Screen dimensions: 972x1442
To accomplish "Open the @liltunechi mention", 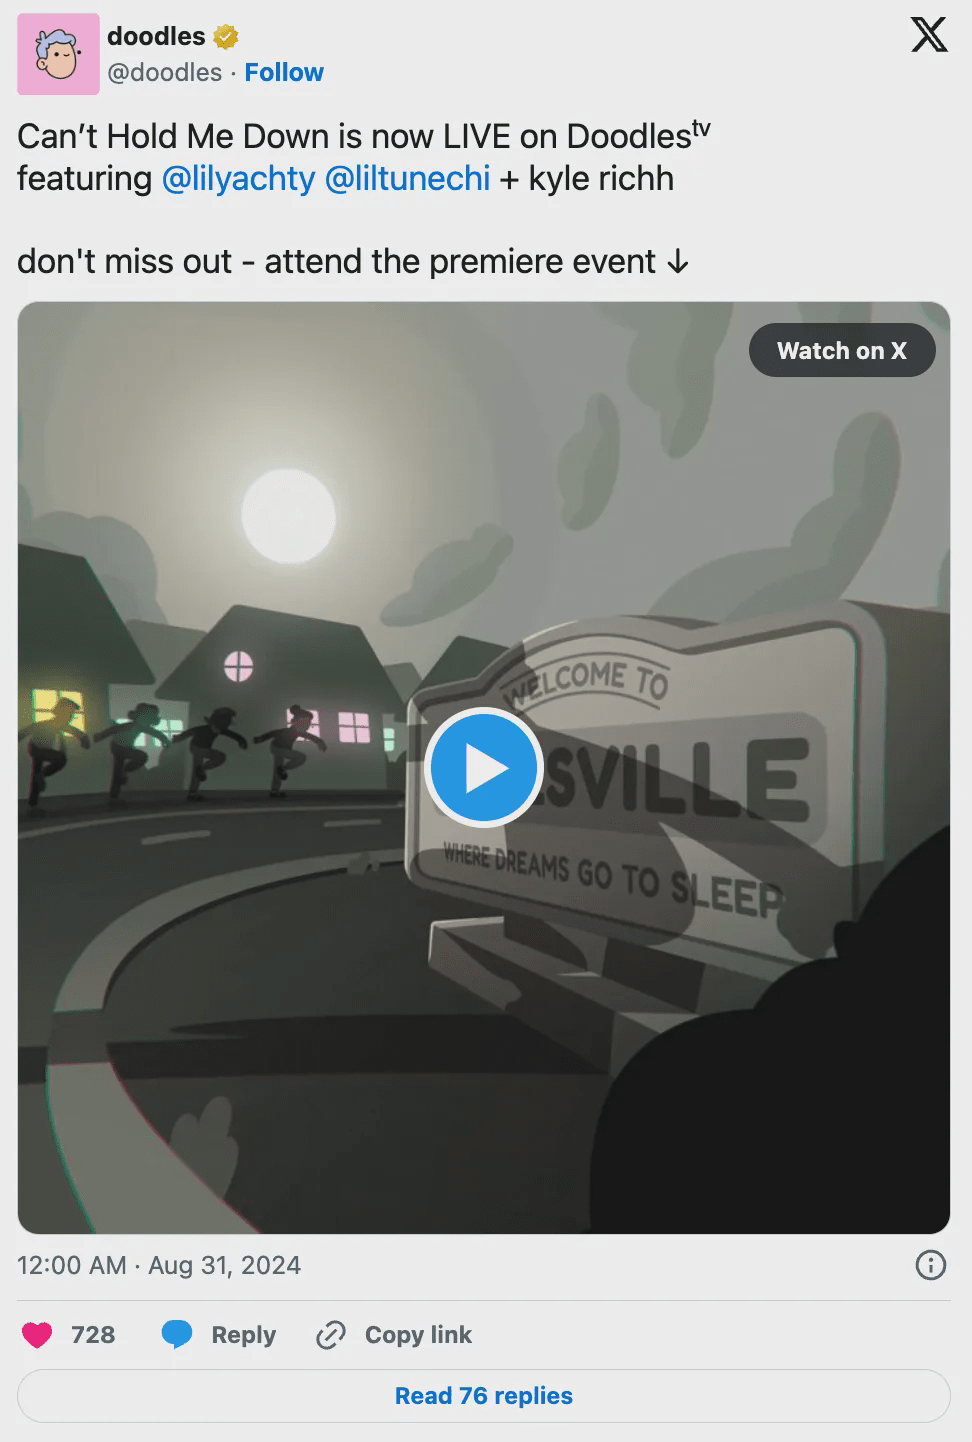I will point(408,179).
